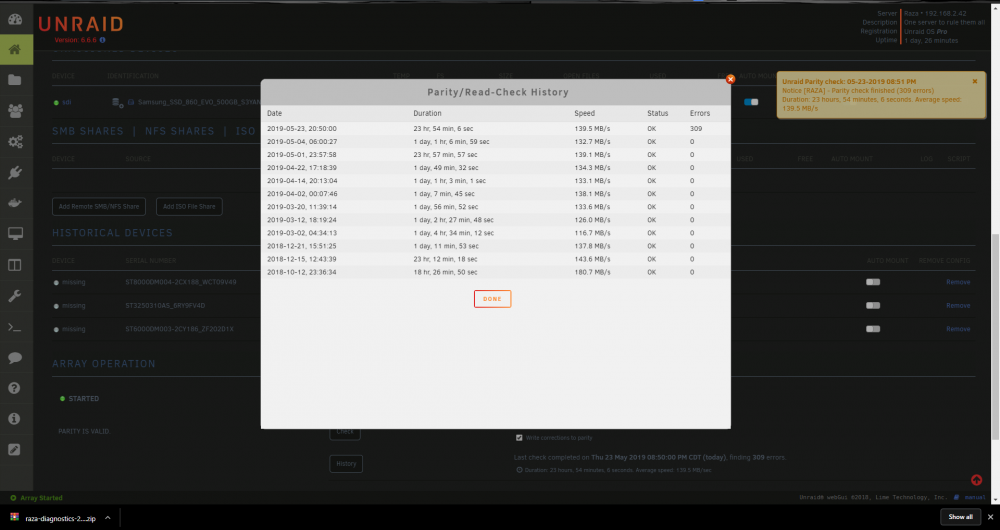Open the Tools wrench icon in sidebar
1000x530 pixels.
point(15,296)
